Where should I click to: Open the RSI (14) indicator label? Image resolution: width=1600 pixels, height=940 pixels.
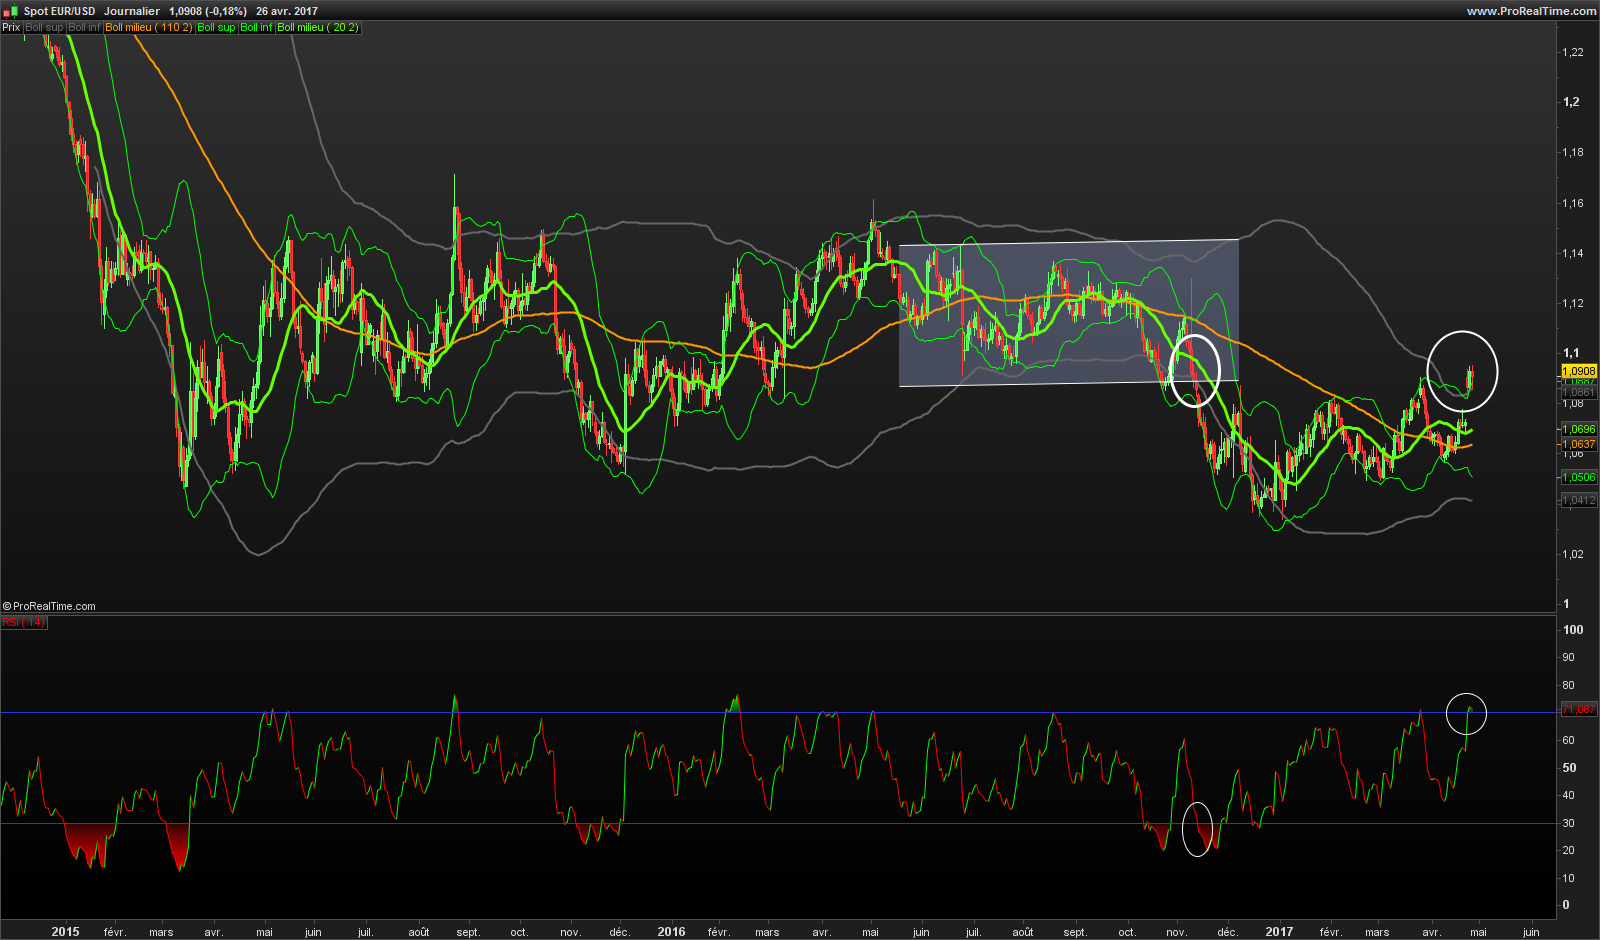click(23, 622)
